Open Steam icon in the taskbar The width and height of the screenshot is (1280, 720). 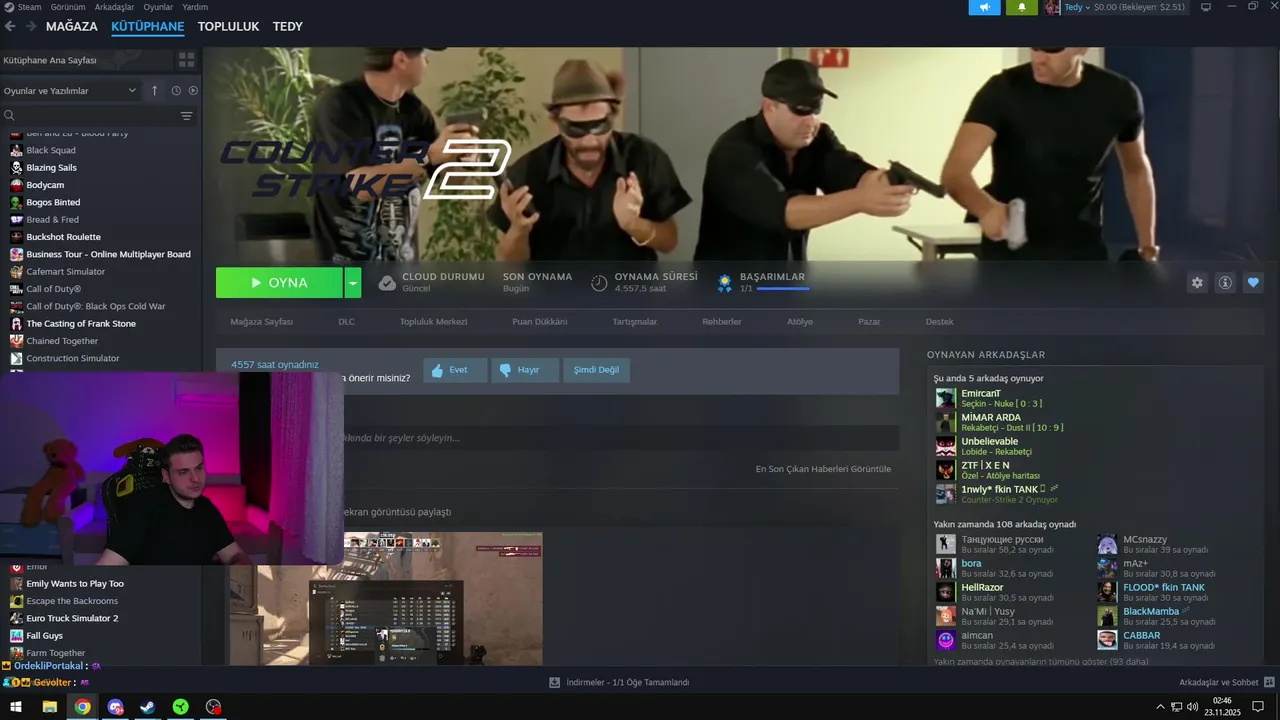click(x=147, y=707)
